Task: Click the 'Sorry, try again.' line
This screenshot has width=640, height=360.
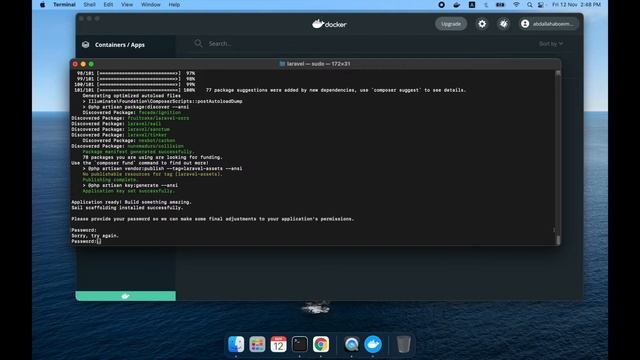Action: 95,236
